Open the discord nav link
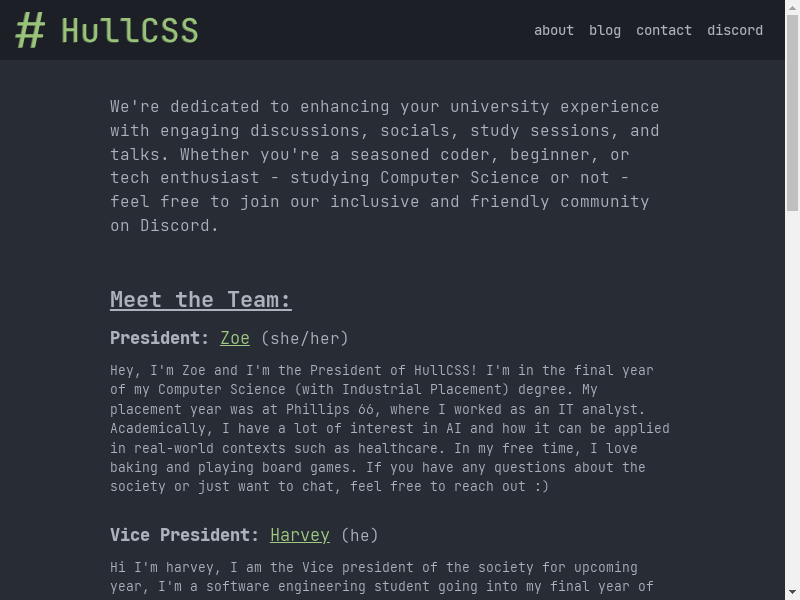 (735, 30)
